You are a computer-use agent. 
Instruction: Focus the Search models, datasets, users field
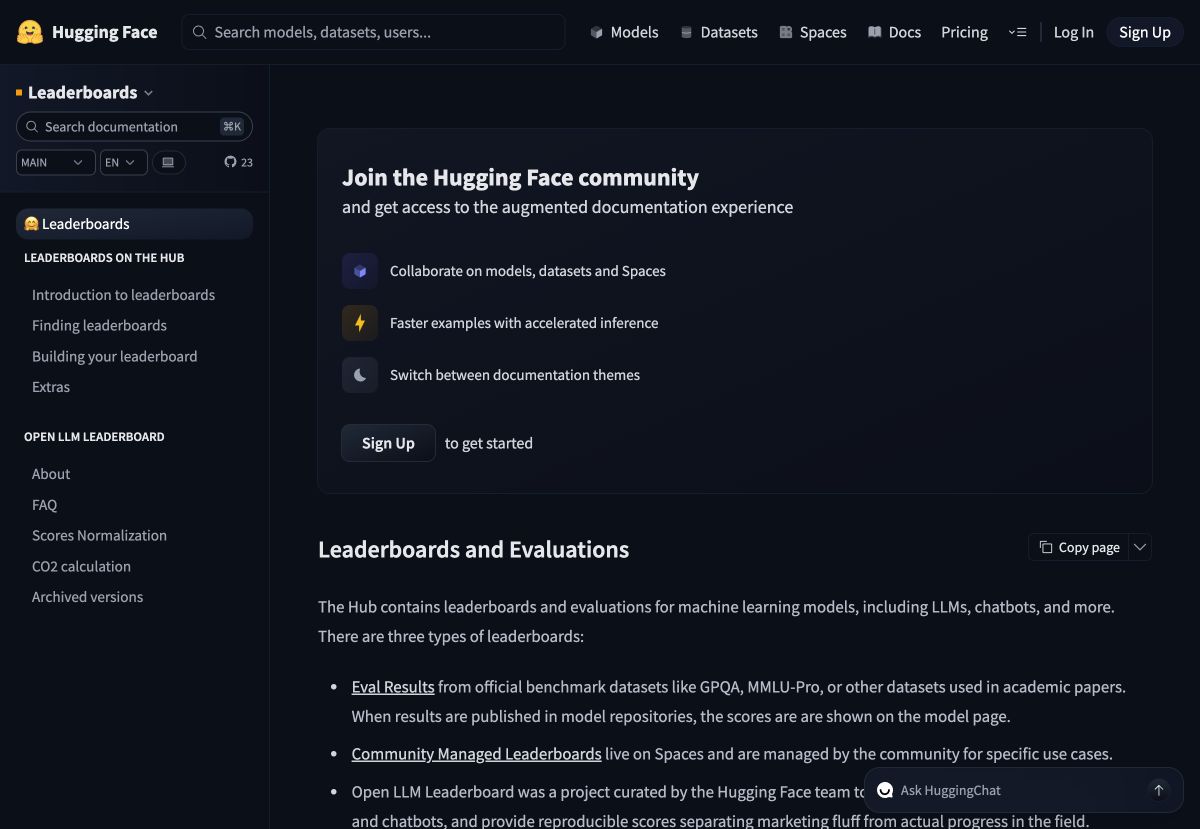(x=373, y=32)
